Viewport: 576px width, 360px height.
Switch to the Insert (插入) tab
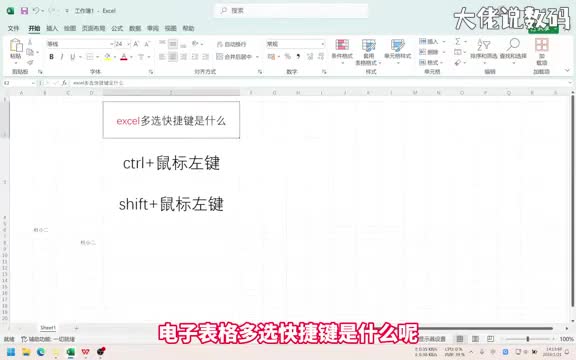[x=52, y=28]
